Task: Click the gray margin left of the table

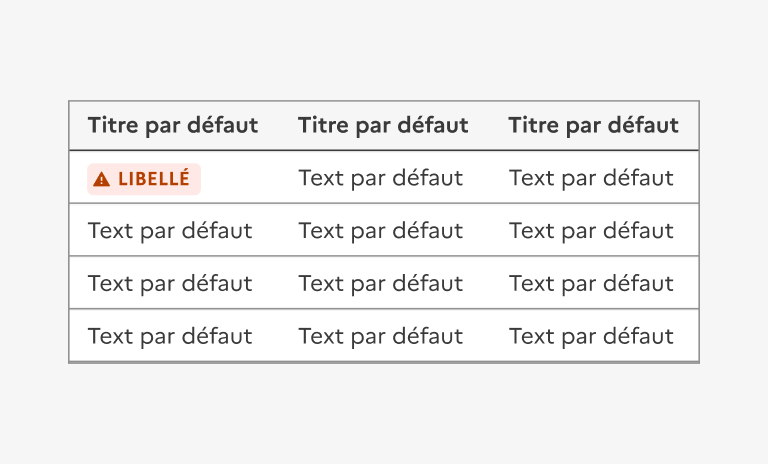Action: [x=34, y=232]
